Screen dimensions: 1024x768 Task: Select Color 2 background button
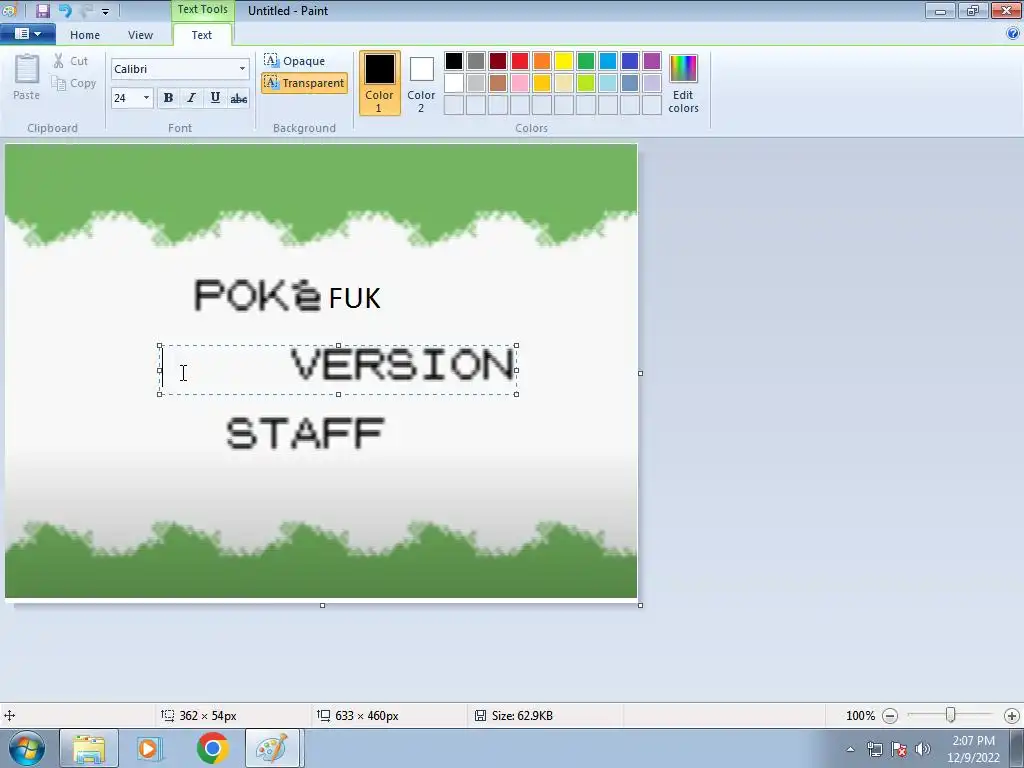421,83
